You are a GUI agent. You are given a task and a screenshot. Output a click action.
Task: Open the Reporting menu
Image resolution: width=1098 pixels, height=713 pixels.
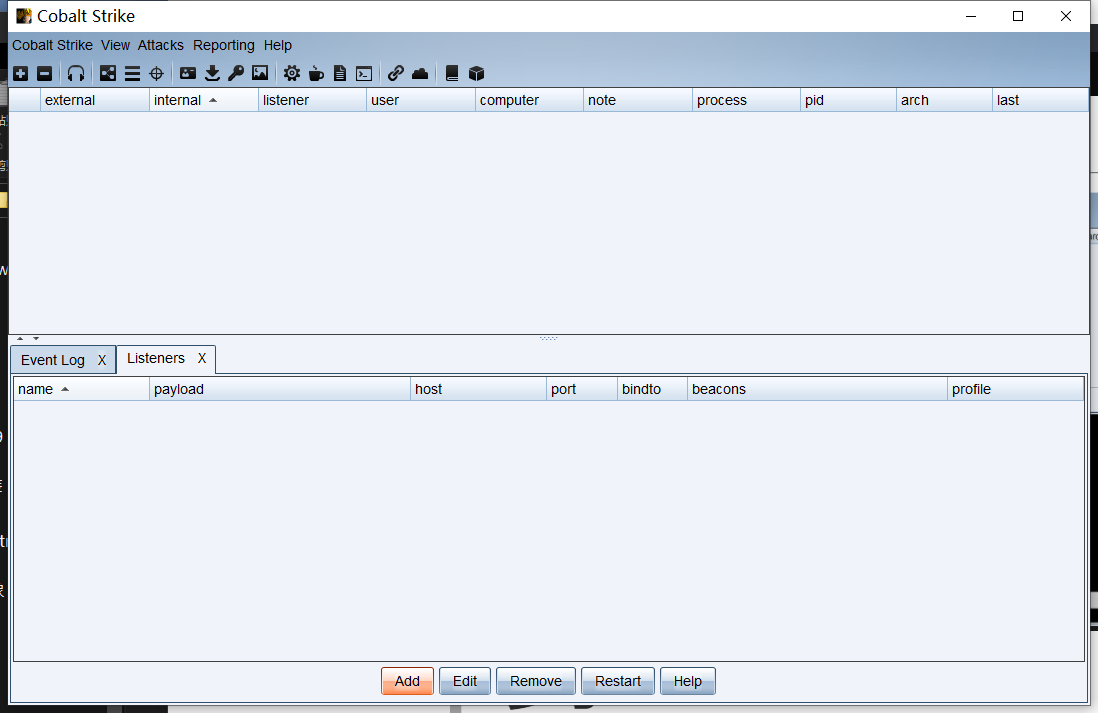[224, 45]
